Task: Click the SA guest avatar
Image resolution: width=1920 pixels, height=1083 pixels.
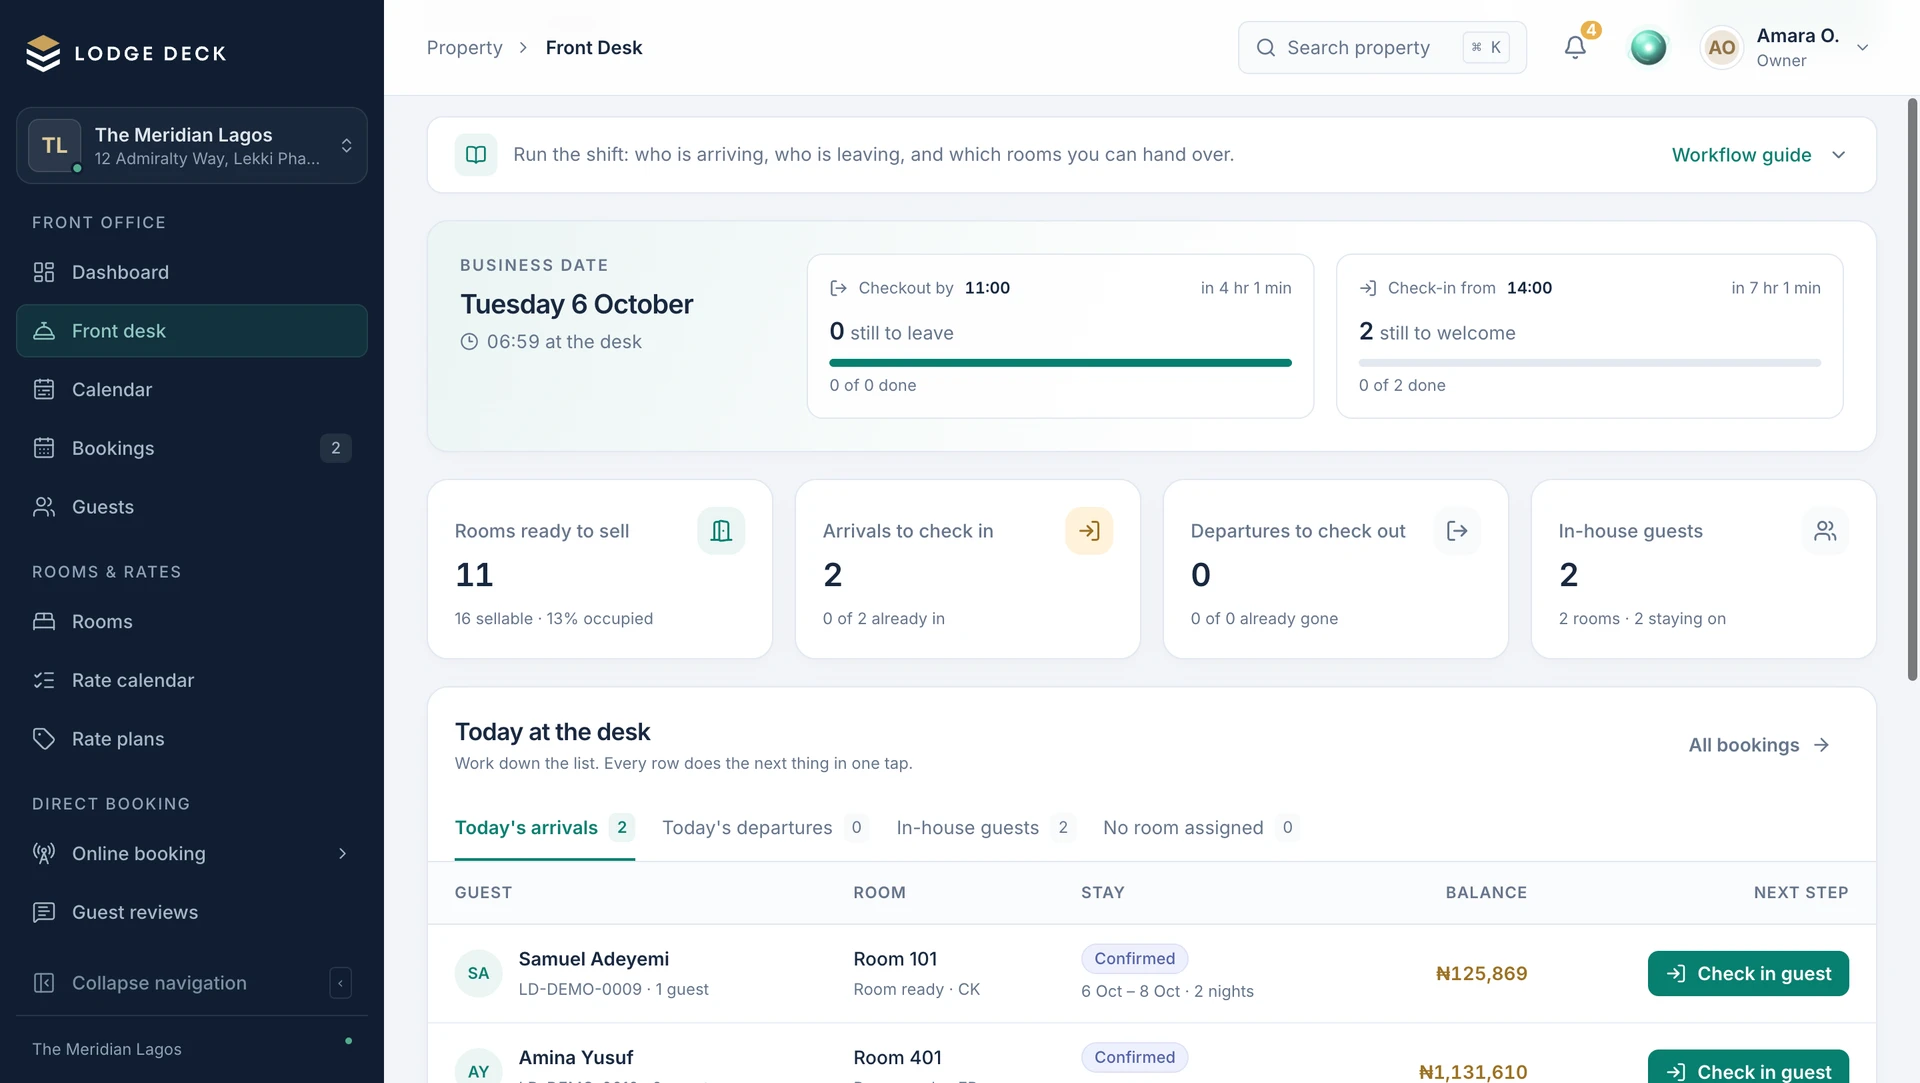Action: click(478, 973)
